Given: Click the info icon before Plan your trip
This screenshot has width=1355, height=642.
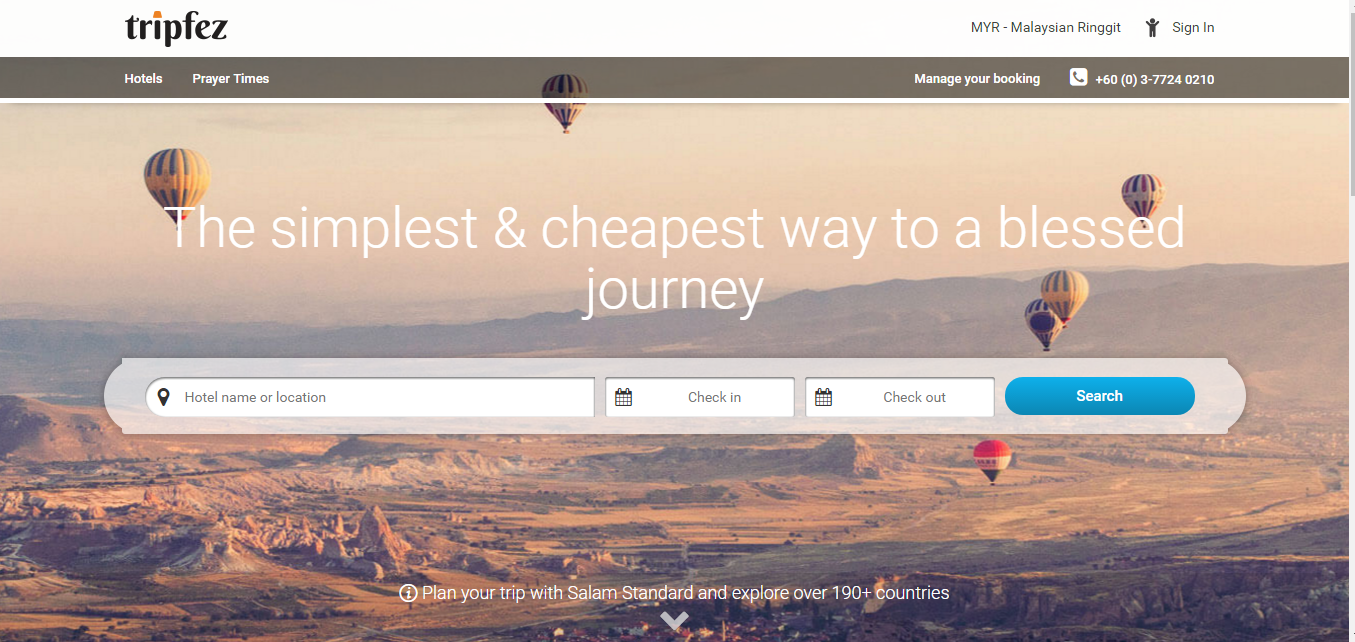Looking at the screenshot, I should pyautogui.click(x=408, y=593).
